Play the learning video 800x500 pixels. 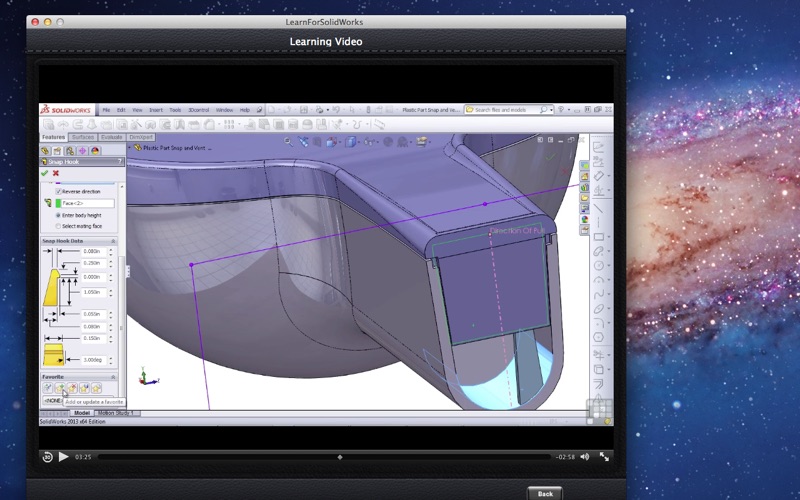click(x=63, y=457)
